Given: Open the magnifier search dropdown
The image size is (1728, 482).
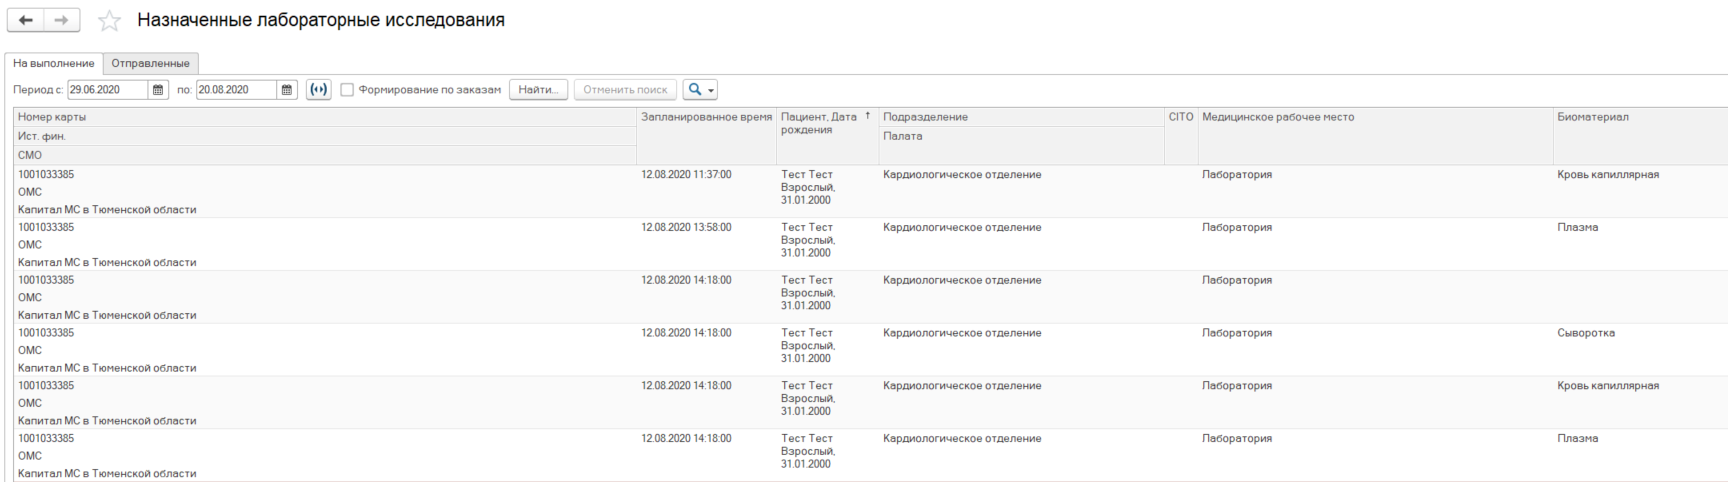Looking at the screenshot, I should (x=700, y=90).
